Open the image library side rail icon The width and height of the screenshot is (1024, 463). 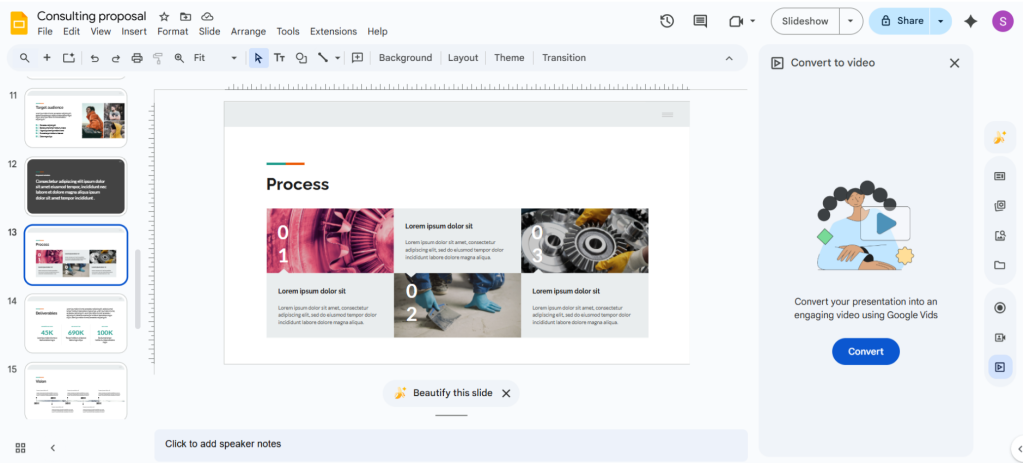click(1000, 206)
